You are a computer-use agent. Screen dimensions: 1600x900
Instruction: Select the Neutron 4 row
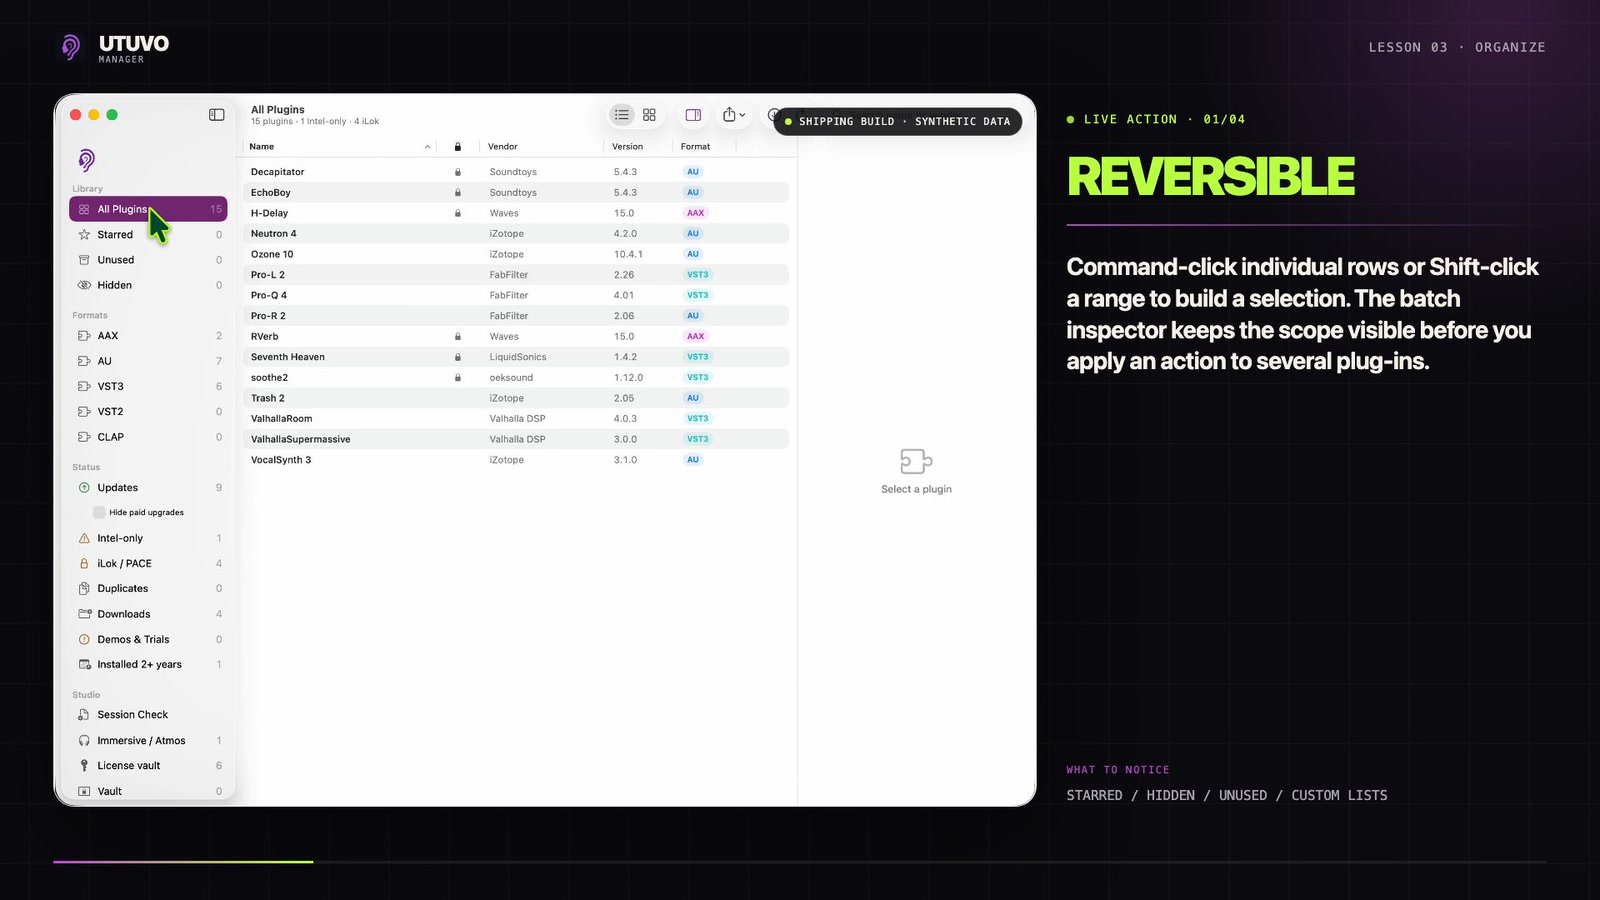(x=516, y=233)
